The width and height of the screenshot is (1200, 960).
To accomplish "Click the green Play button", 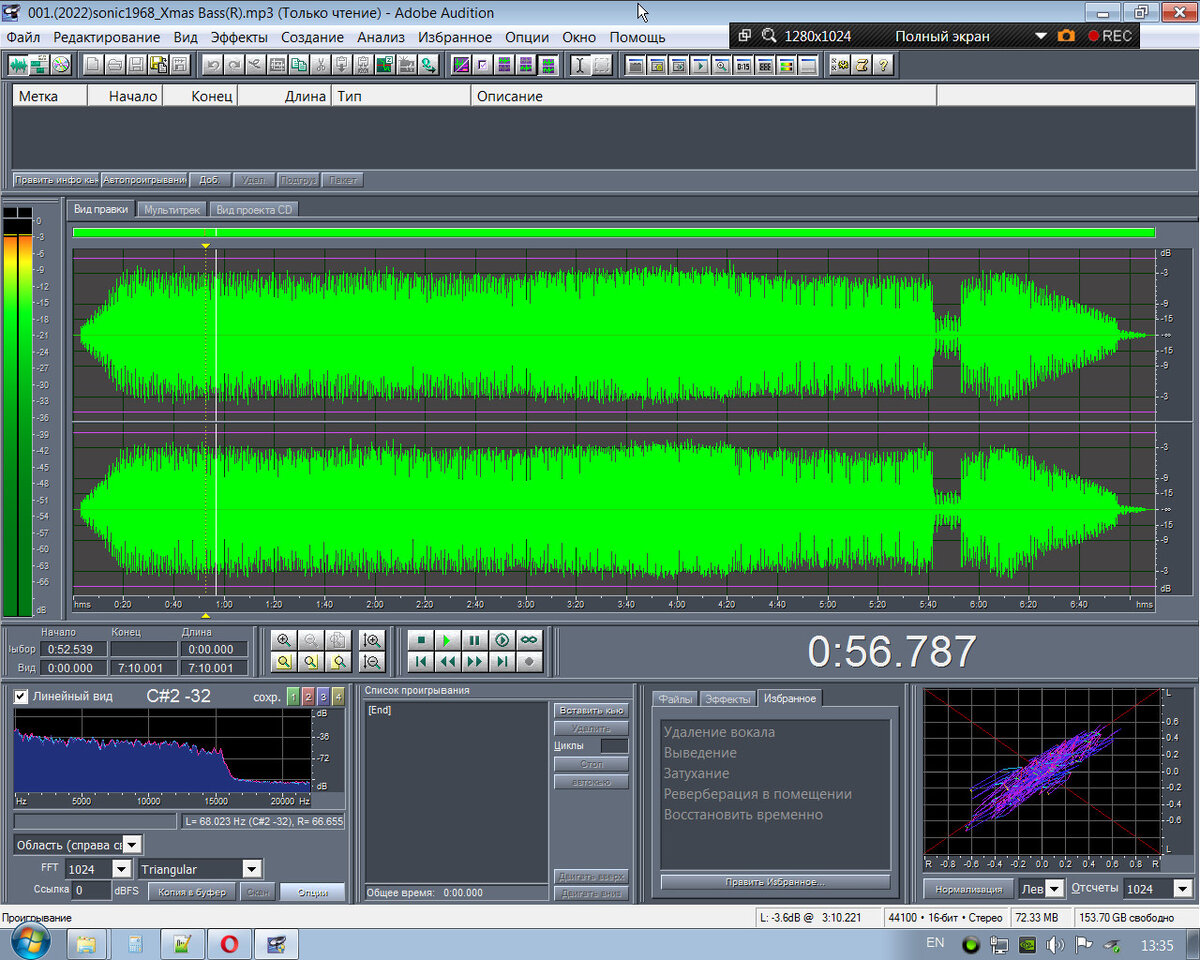I will (x=447, y=640).
